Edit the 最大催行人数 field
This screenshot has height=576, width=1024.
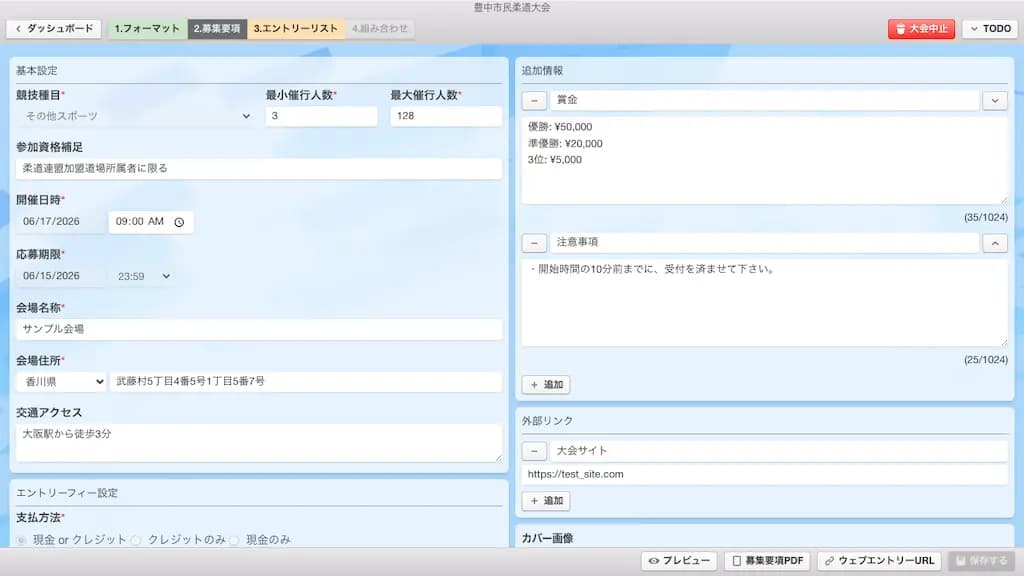tap(446, 116)
